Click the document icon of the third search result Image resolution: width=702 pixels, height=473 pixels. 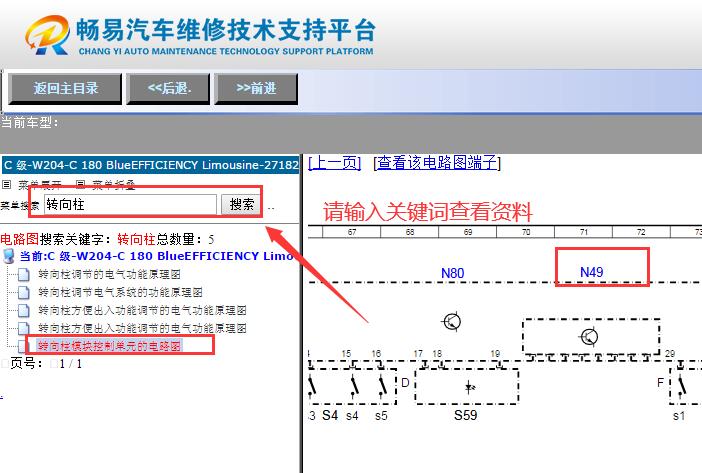(x=24, y=310)
